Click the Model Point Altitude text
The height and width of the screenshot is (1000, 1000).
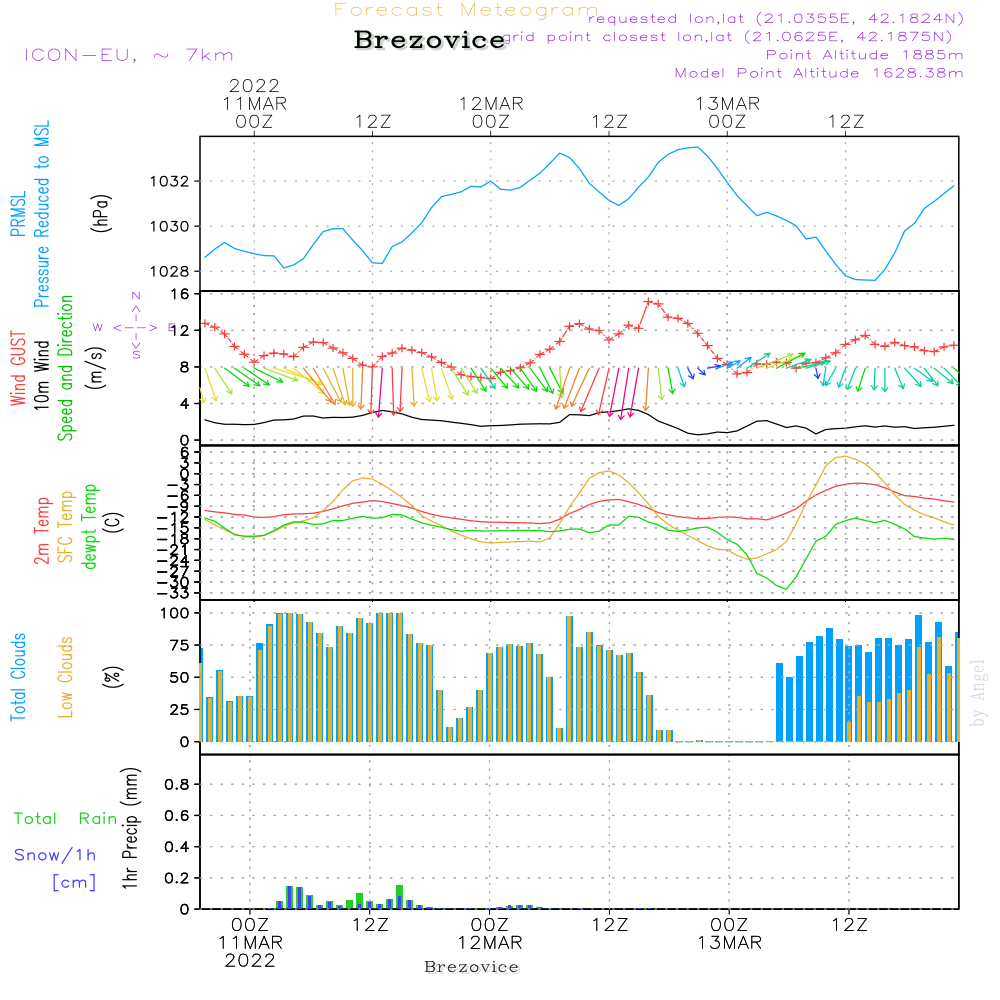(x=819, y=73)
